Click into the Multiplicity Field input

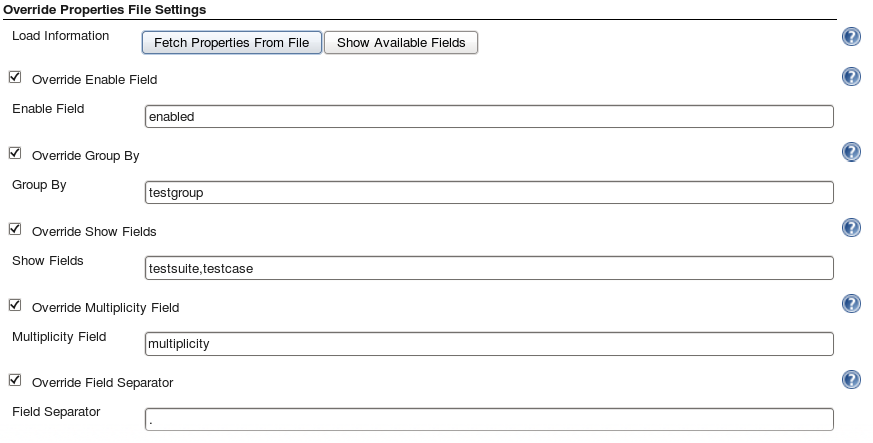click(x=489, y=344)
